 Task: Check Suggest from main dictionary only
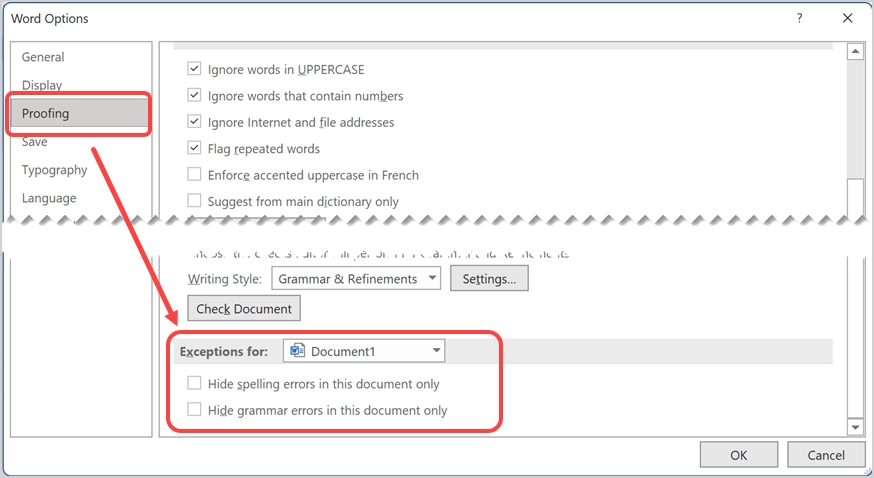tap(194, 201)
